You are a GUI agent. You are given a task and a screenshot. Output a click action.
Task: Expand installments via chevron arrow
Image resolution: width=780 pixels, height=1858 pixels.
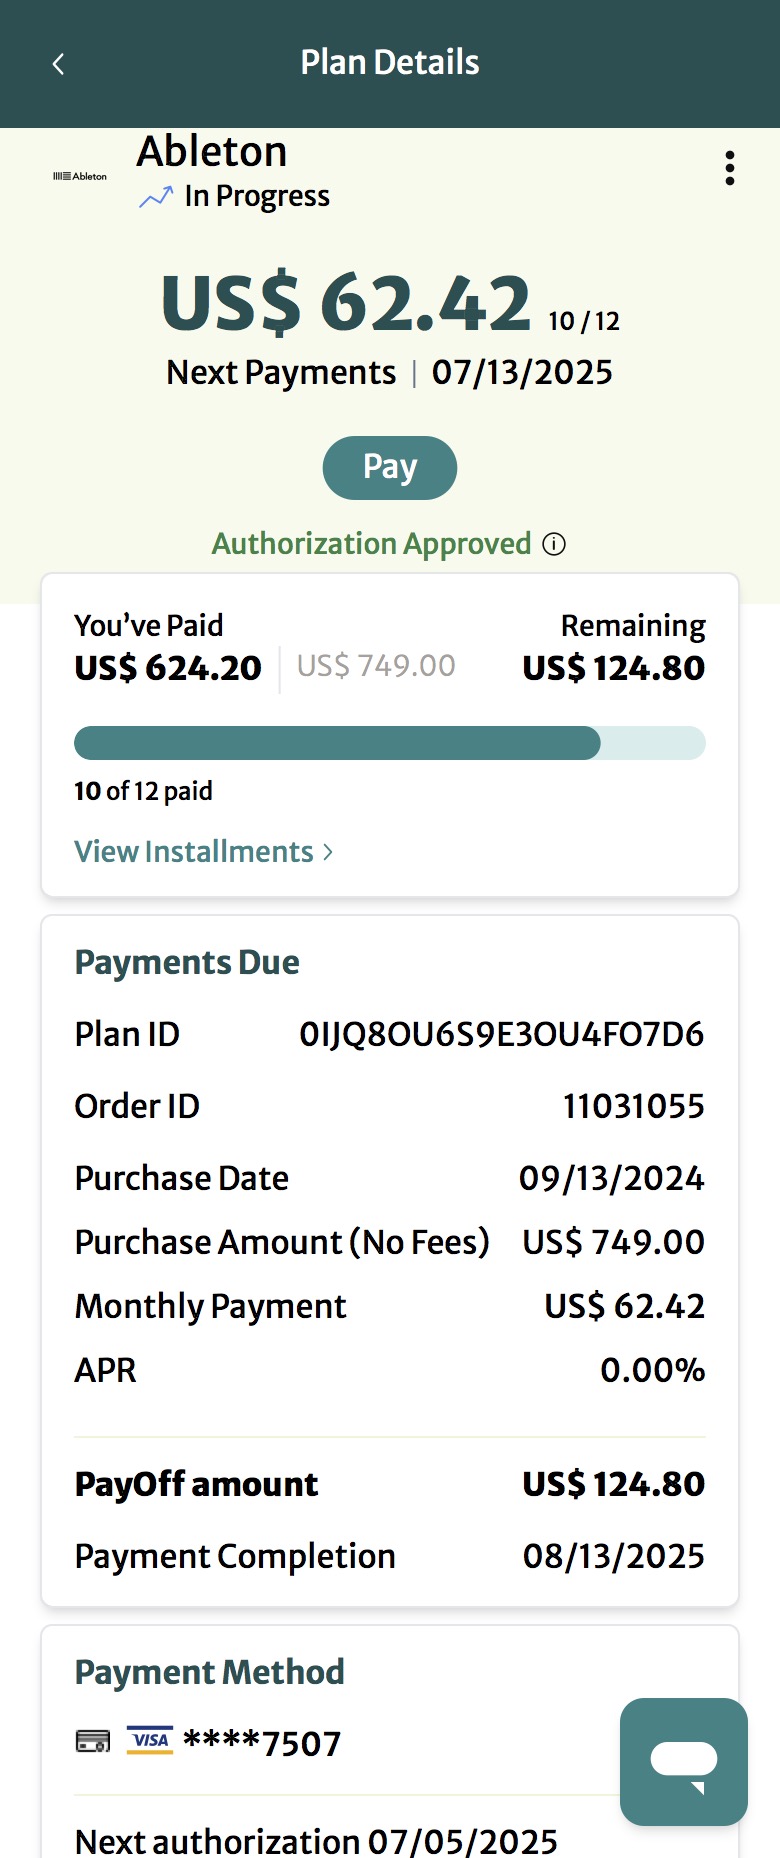(x=328, y=852)
